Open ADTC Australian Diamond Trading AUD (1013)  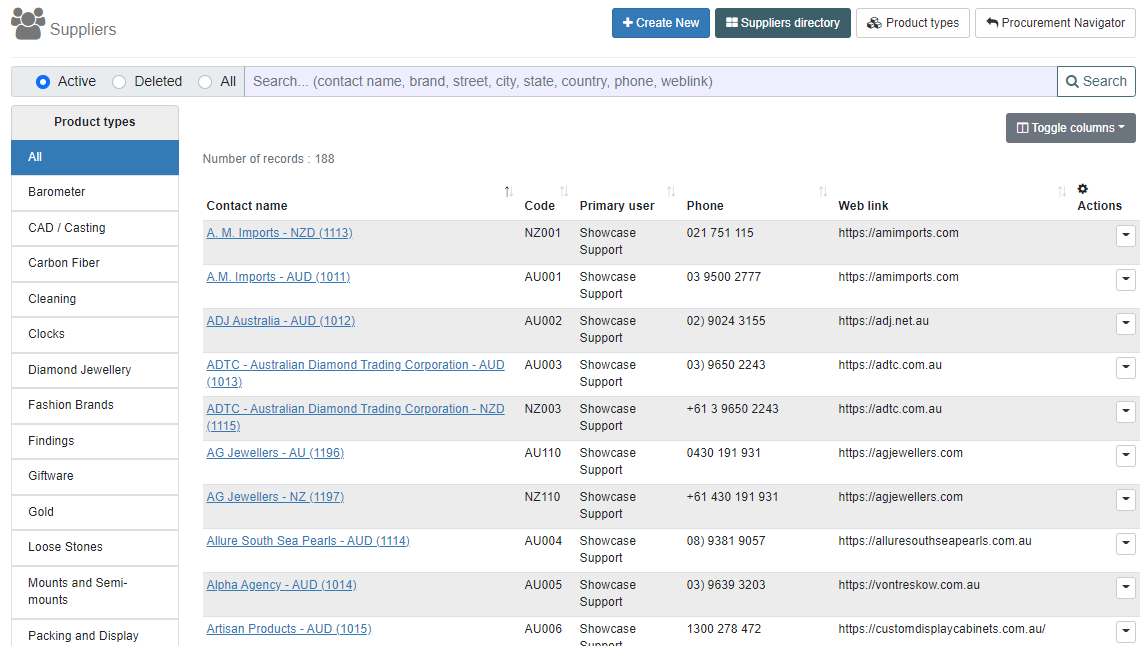356,373
